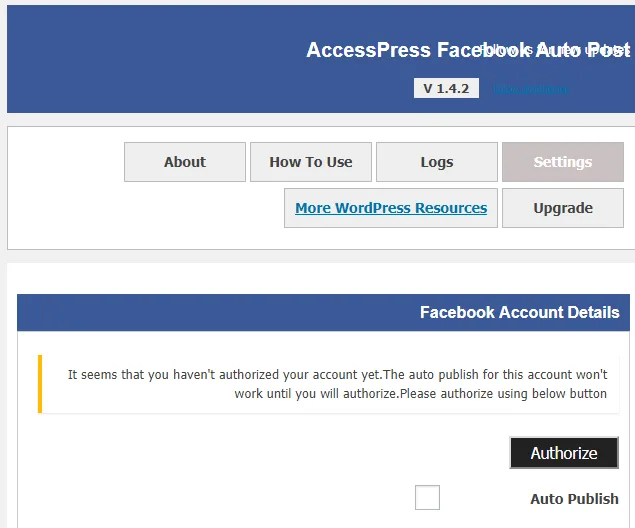Image resolution: width=635 pixels, height=528 pixels.
Task: Select the Settings tab
Action: pyautogui.click(x=563, y=162)
